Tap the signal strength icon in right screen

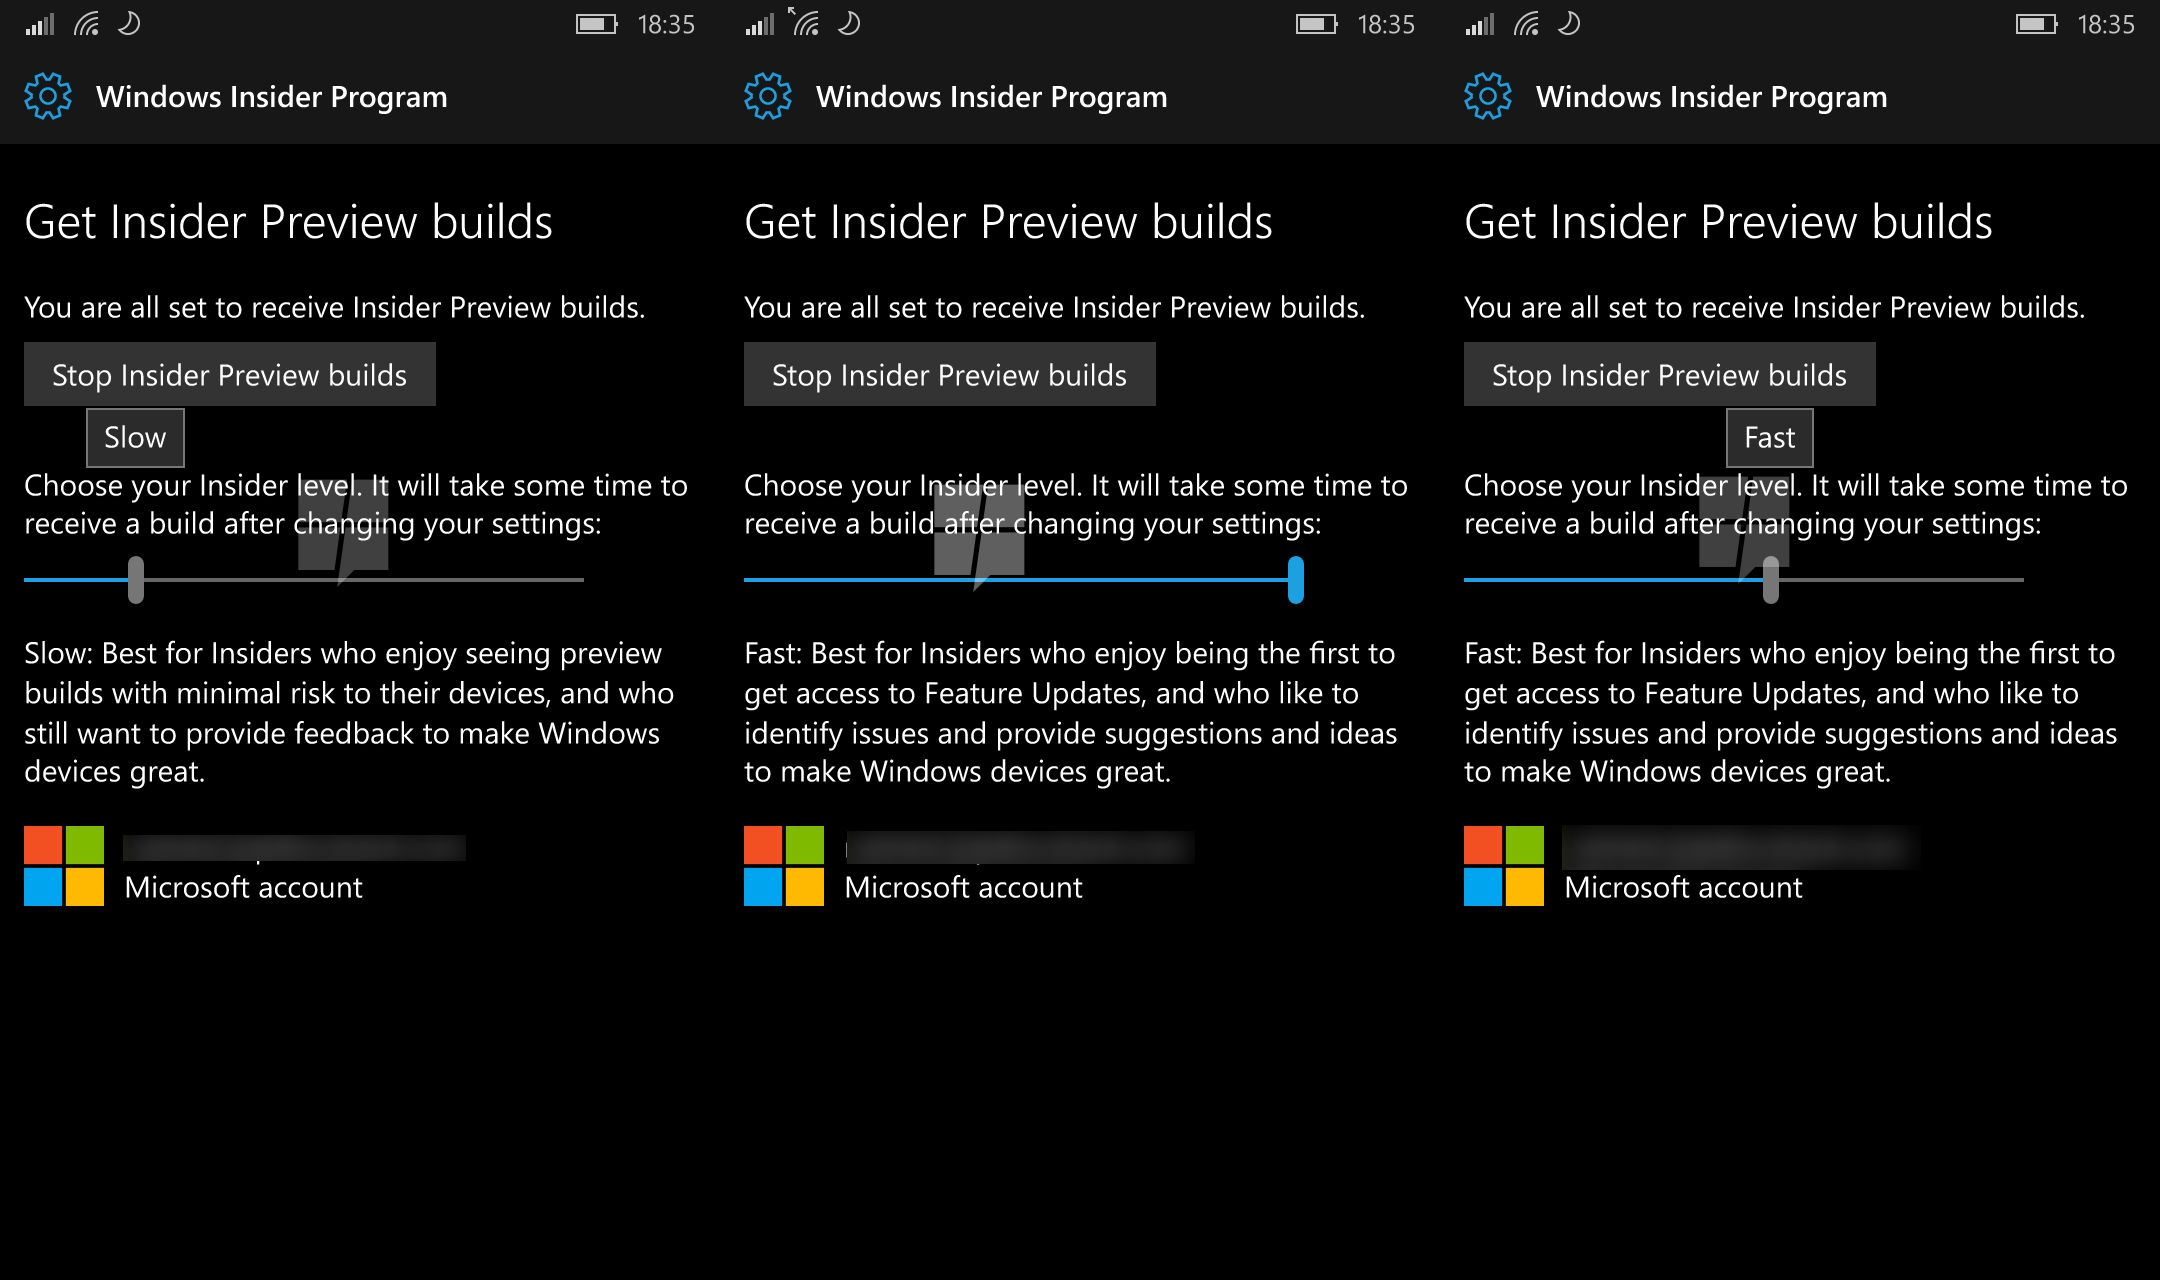pos(1480,24)
